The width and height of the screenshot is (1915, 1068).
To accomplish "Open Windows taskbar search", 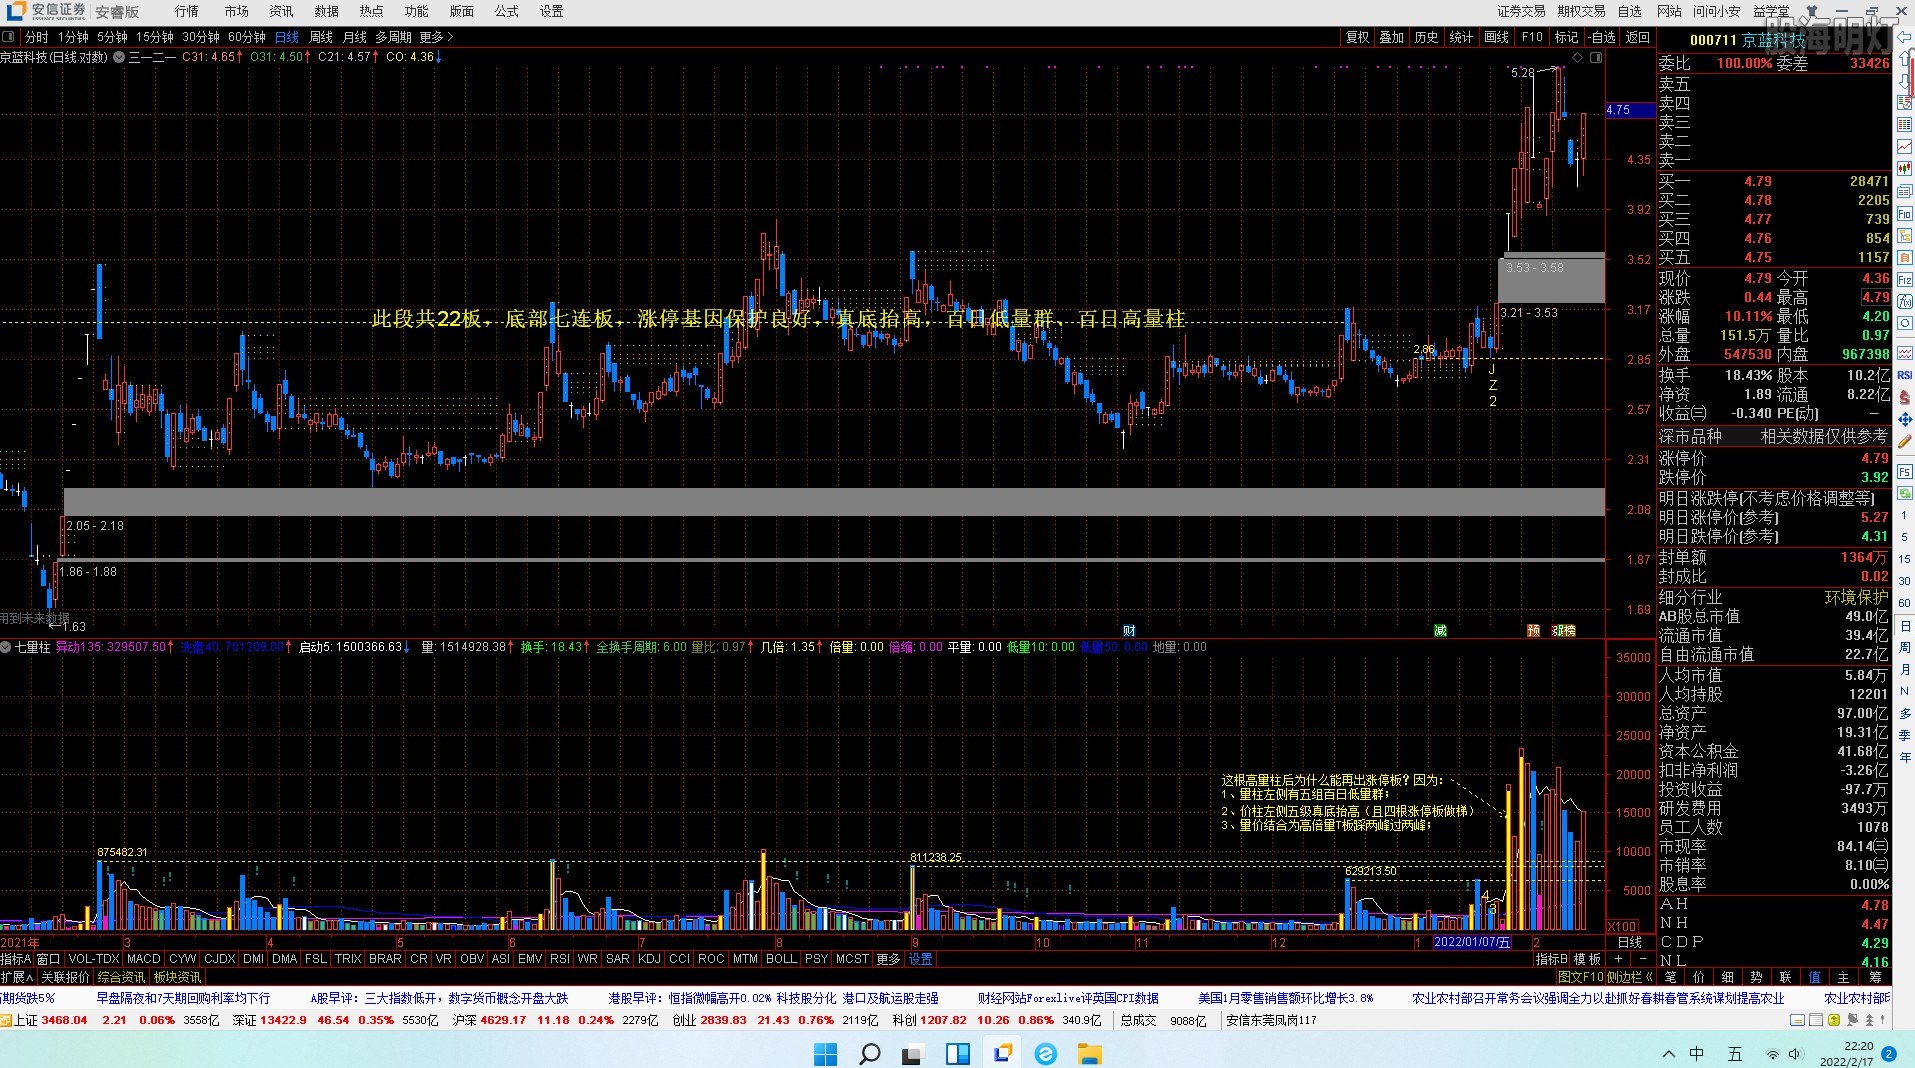I will coord(870,1054).
